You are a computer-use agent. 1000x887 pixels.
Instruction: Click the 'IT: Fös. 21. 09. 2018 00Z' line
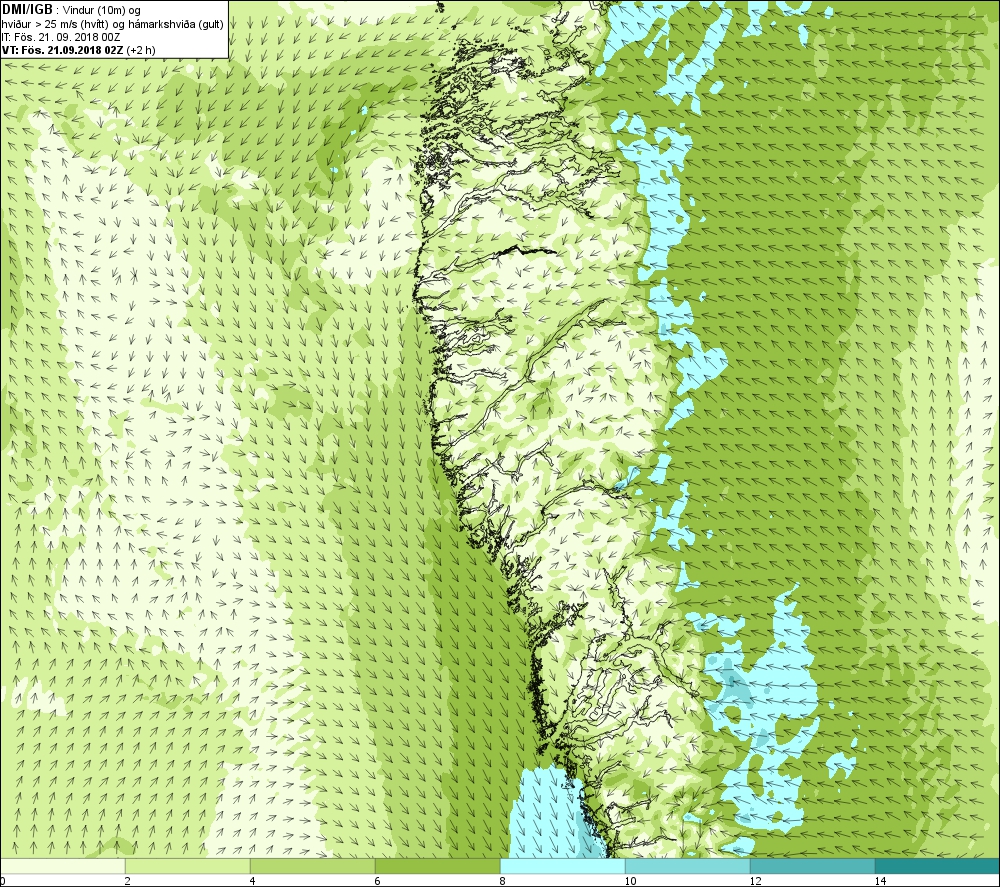click(61, 37)
